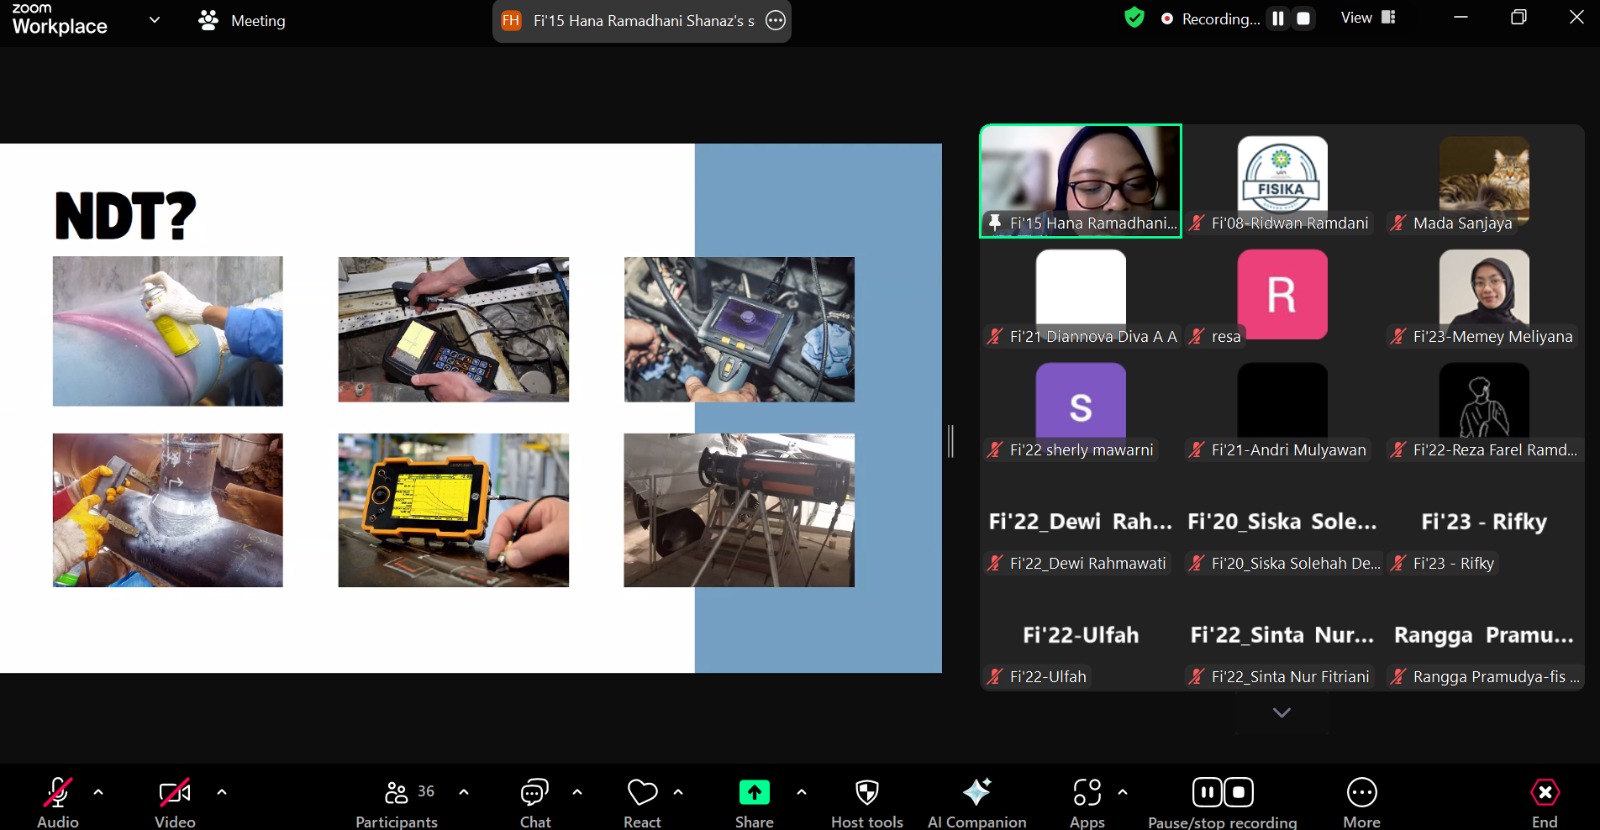Image resolution: width=1600 pixels, height=830 pixels.
Task: Select the Fi'23-Memey Meliyana video thumbnail
Action: point(1483,297)
